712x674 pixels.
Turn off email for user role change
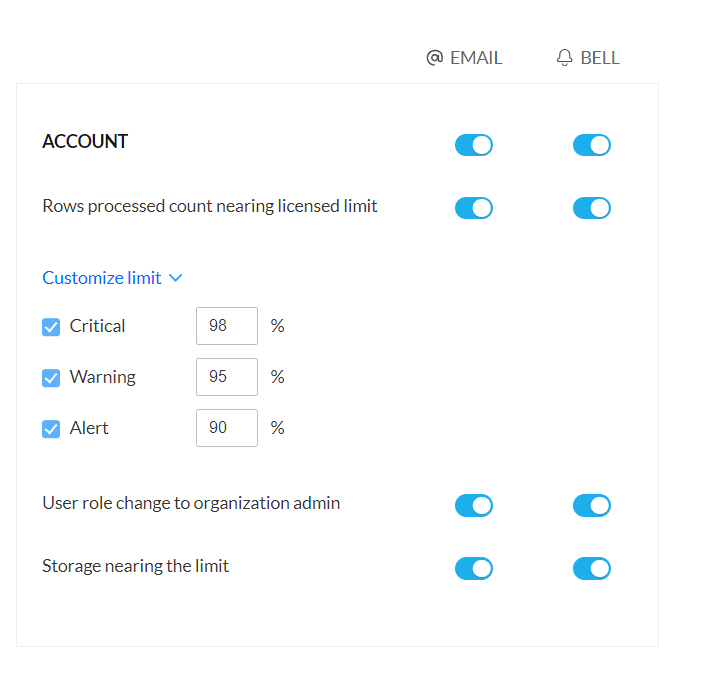(474, 505)
